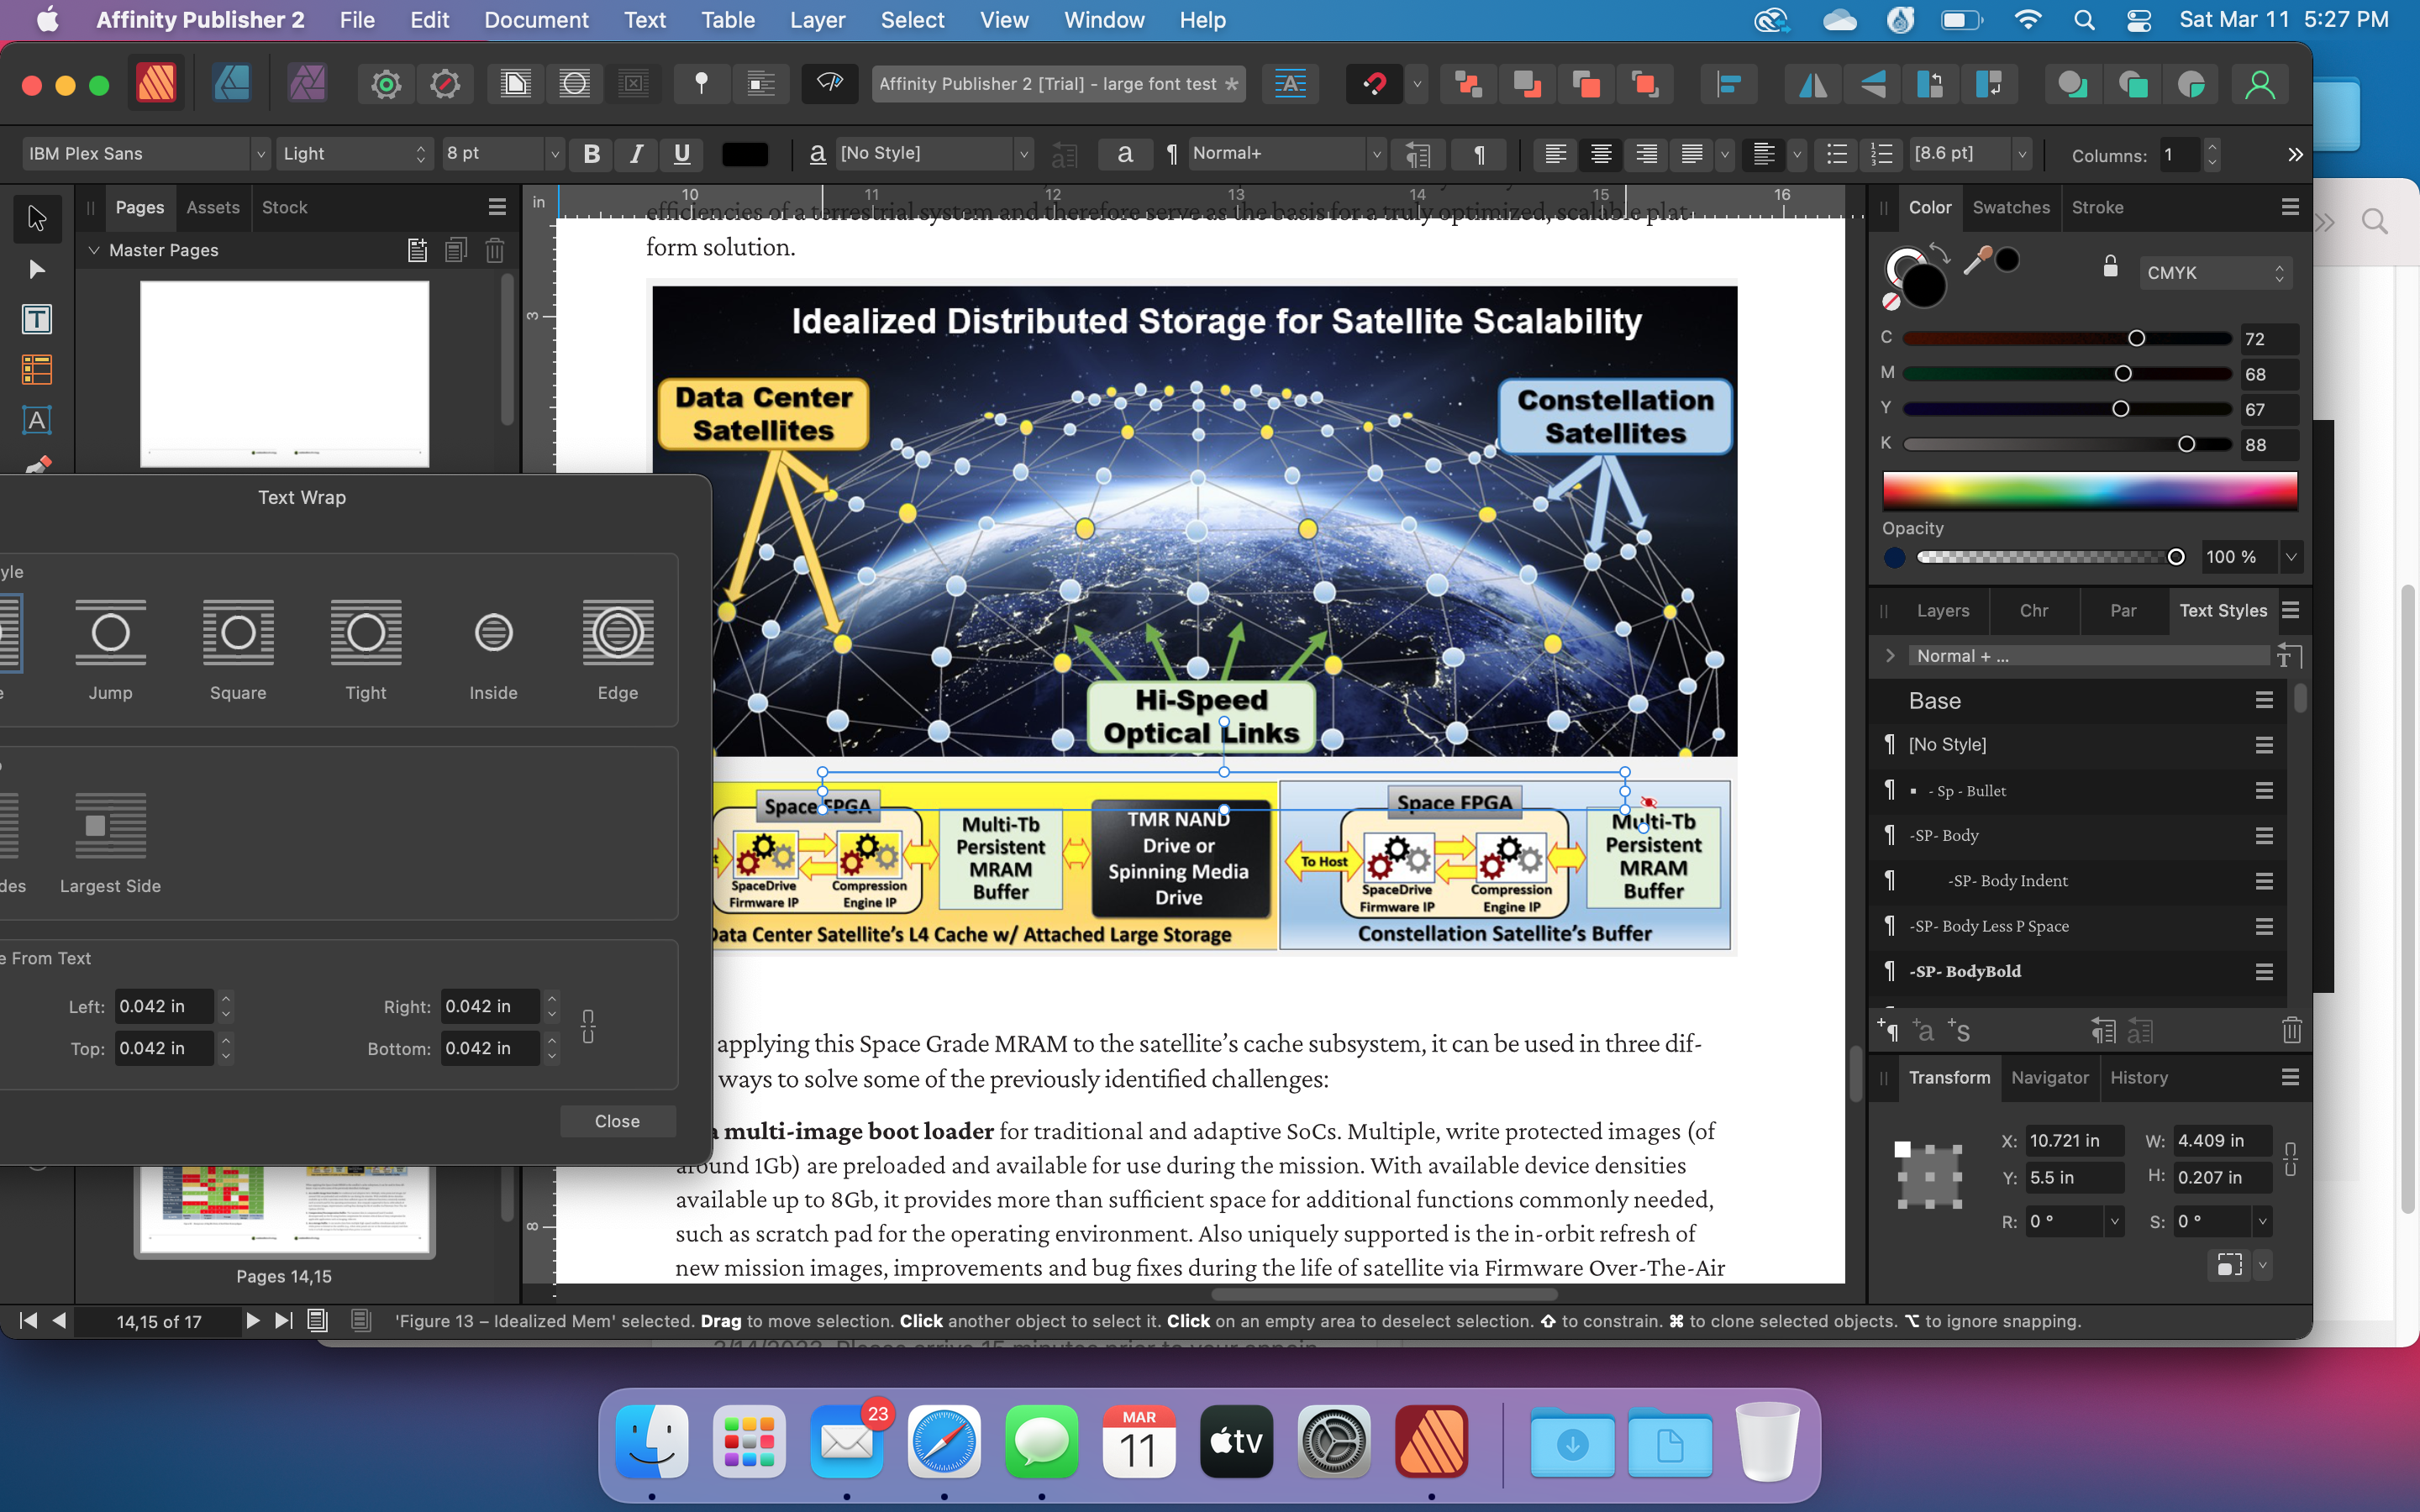Set text alignment to left

1555,154
